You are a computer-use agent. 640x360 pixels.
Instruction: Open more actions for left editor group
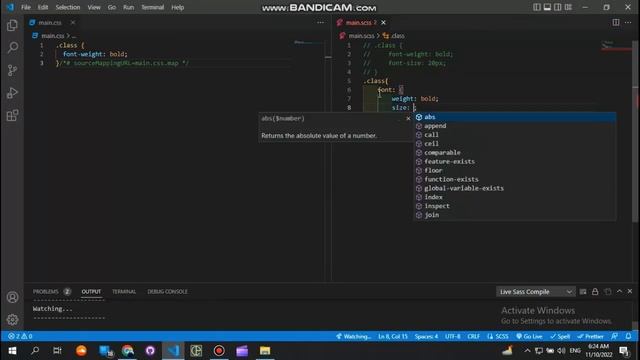pyautogui.click(x=320, y=22)
